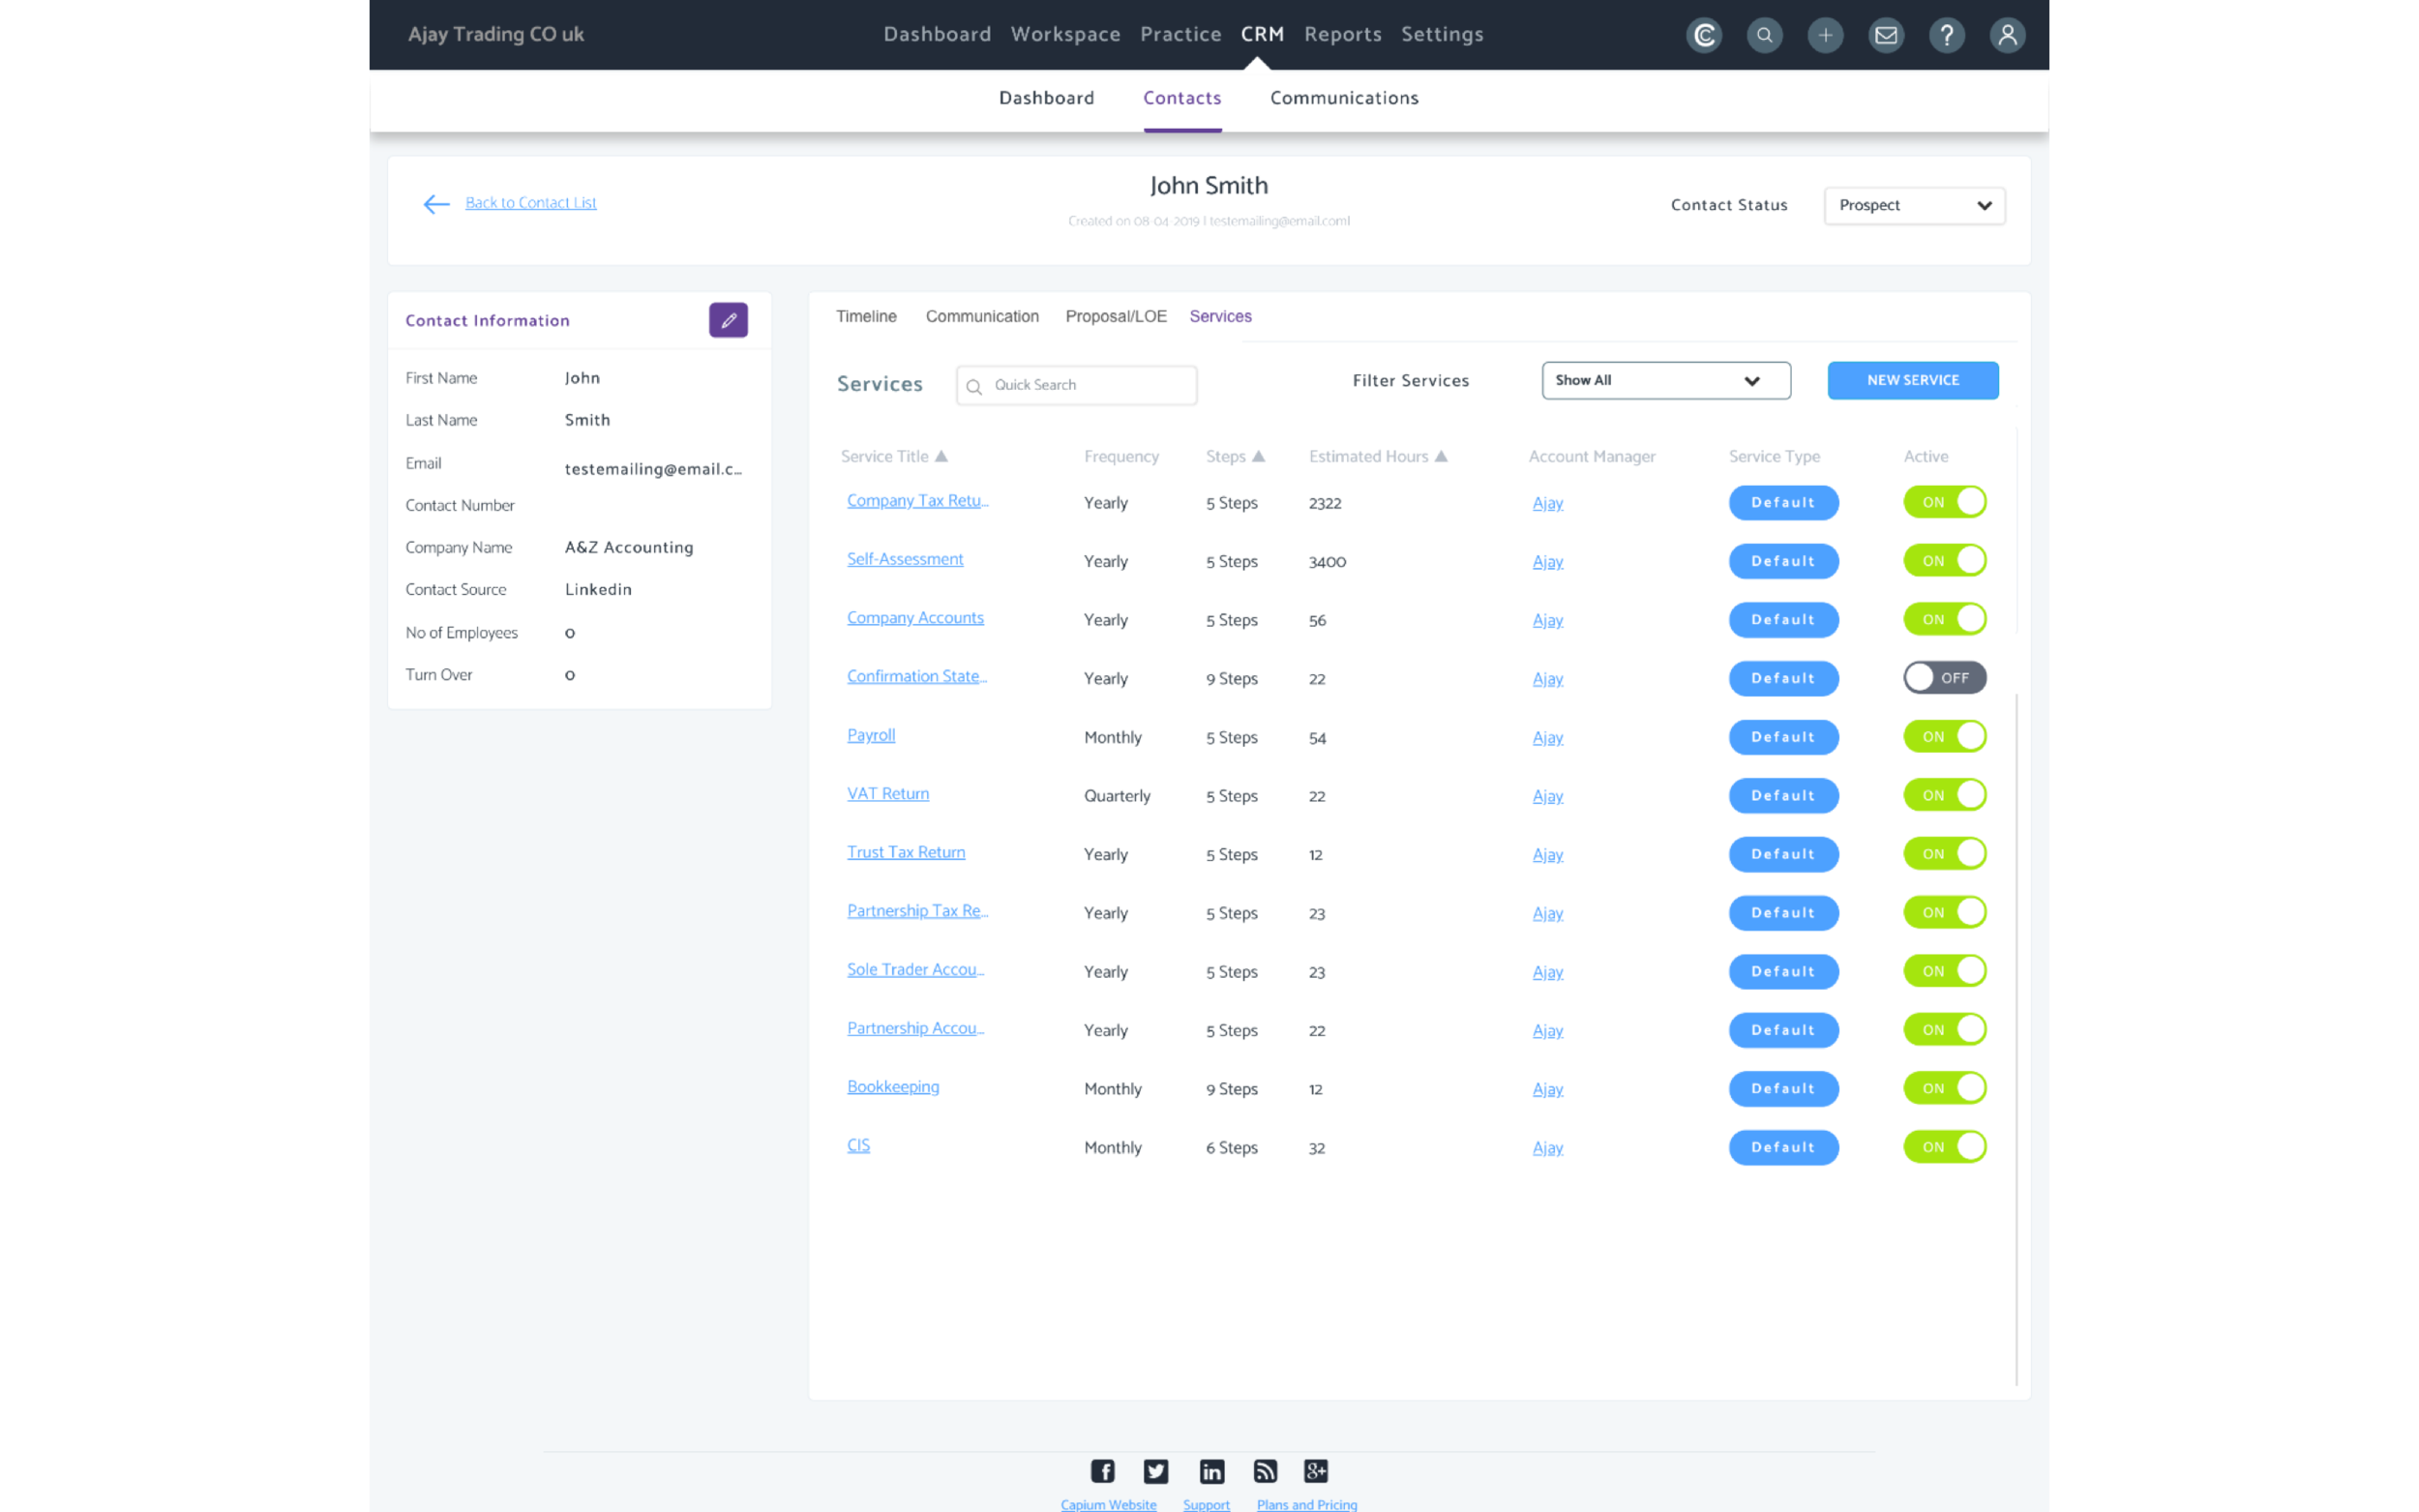Open the LinkedIn footer icon
The height and width of the screenshot is (1512, 2419).
pos(1211,1471)
